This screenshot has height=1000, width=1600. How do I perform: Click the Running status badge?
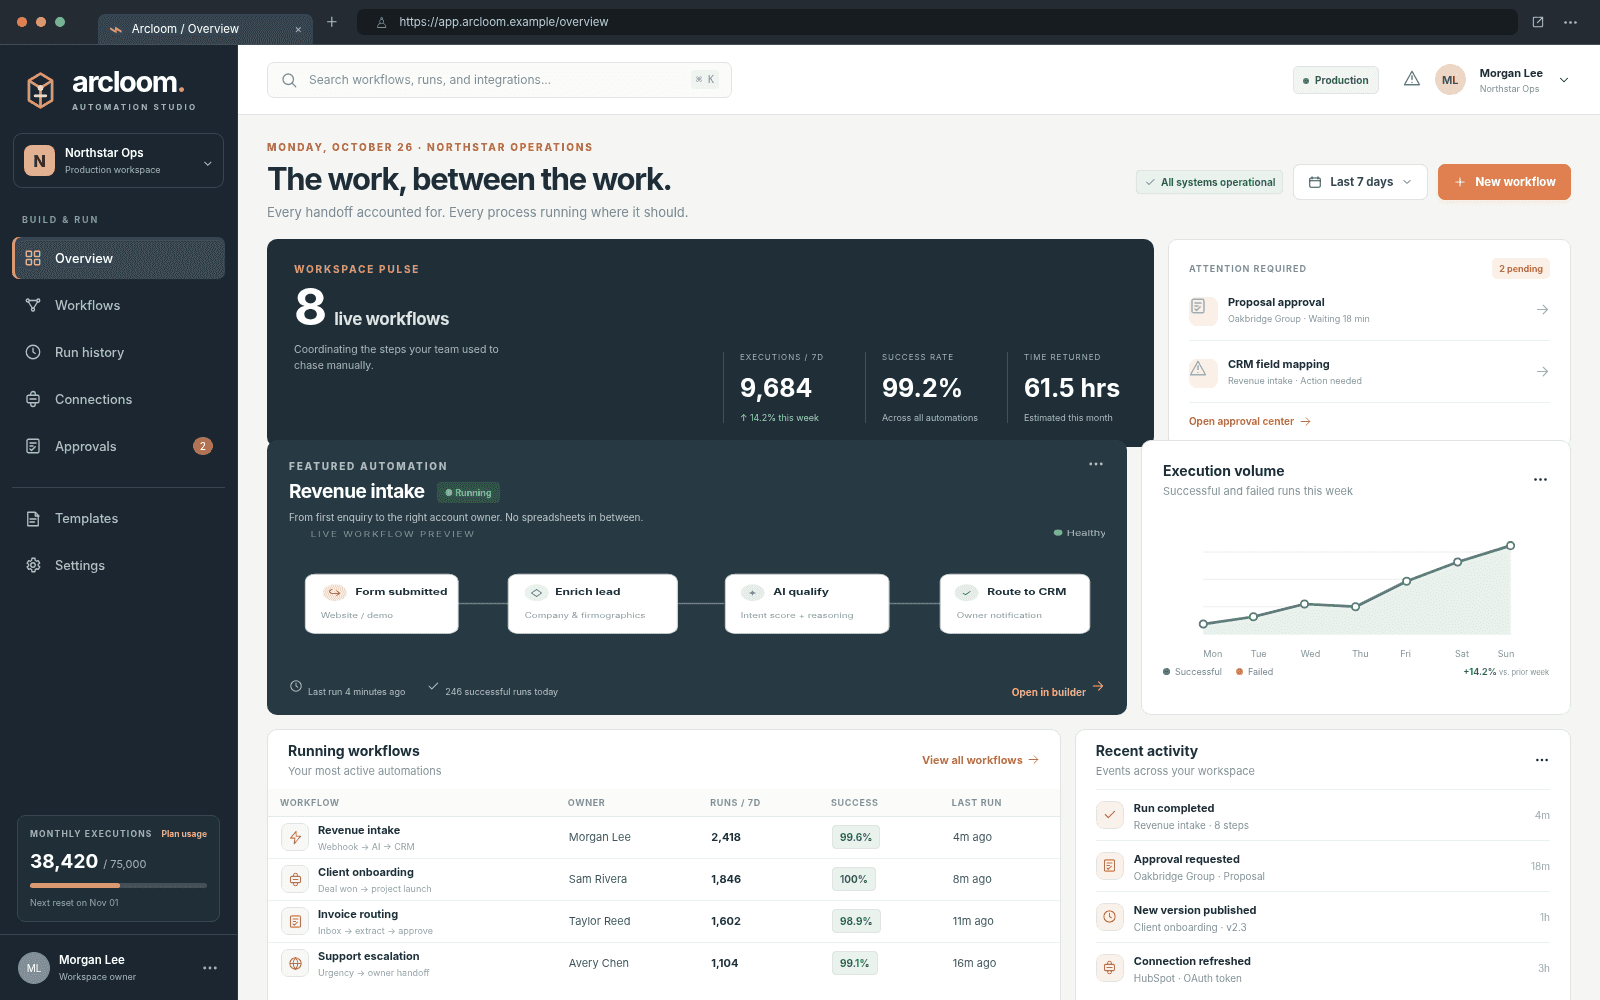[468, 492]
